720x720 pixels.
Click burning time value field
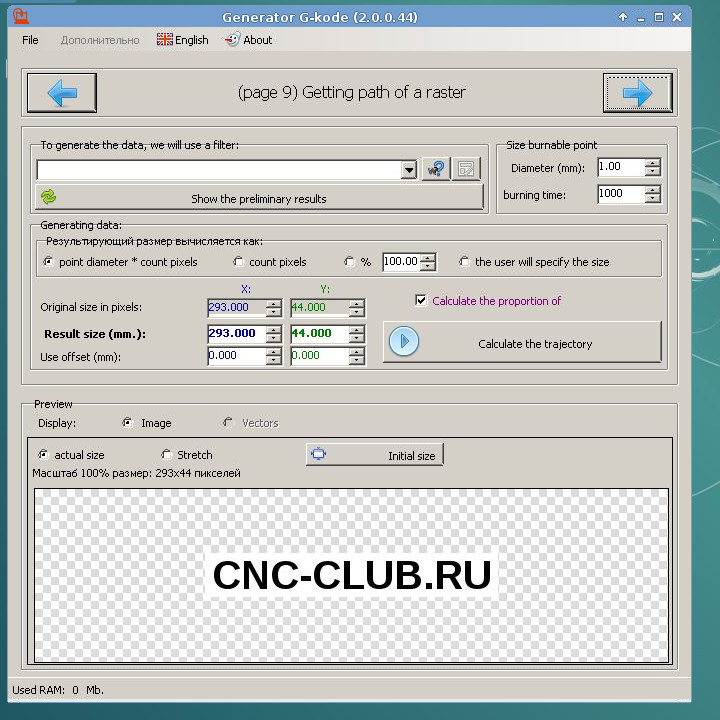[621, 194]
